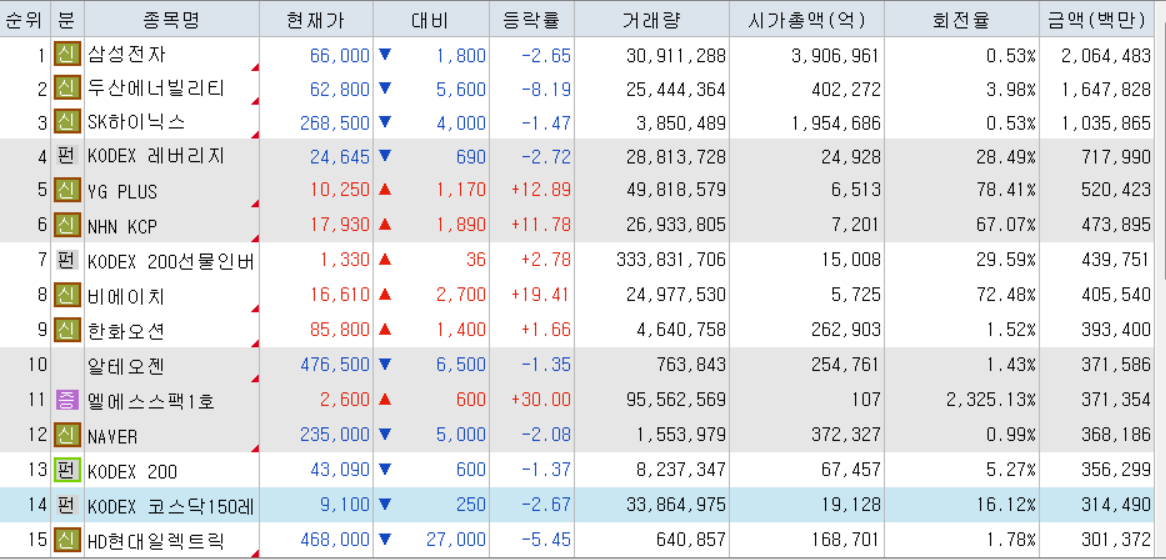Viewport: 1166px width, 560px height.
Task: Click the 신 badge for SK하이닉스
Action: 67,122
